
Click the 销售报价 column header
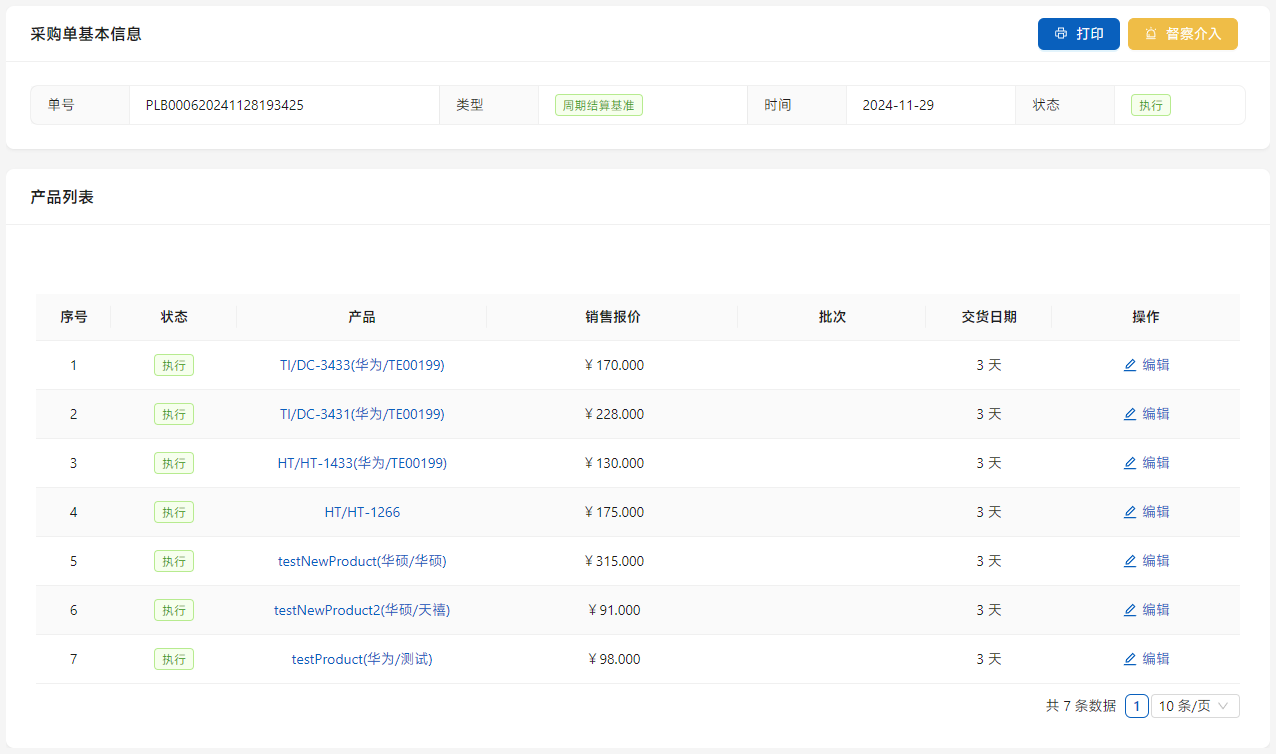coord(612,317)
